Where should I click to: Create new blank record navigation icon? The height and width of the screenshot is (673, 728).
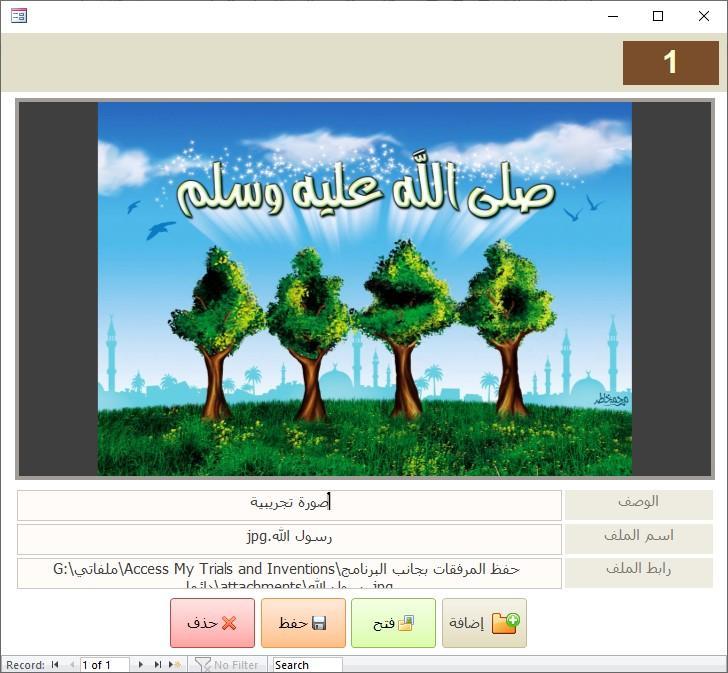click(175, 665)
